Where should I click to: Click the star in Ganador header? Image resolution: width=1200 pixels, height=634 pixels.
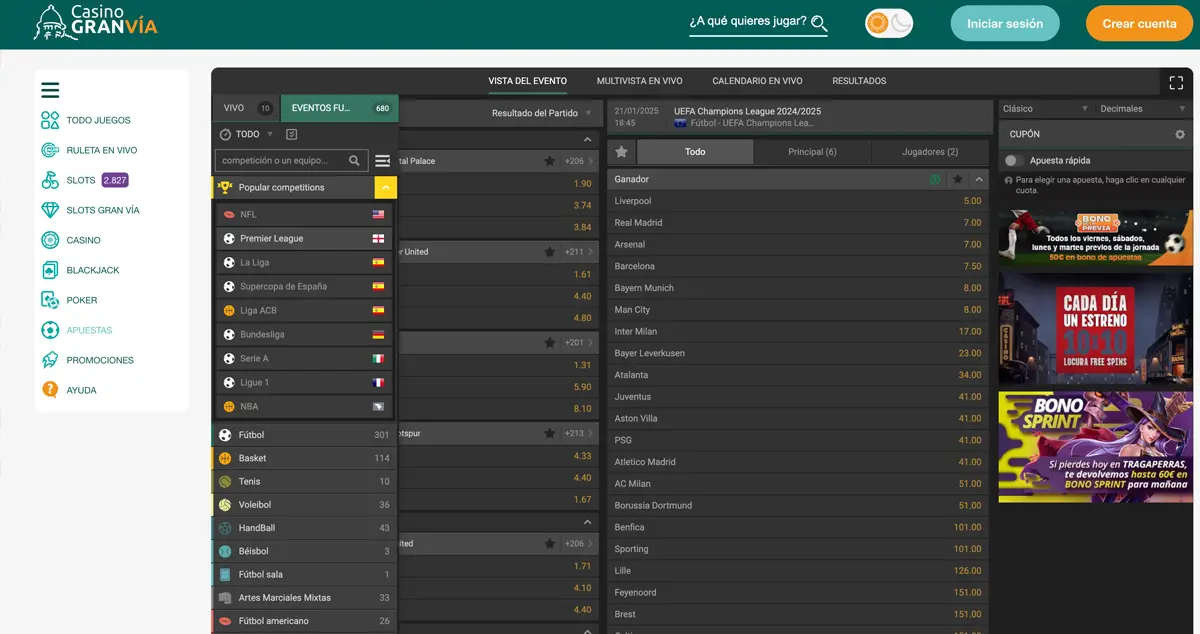957,179
